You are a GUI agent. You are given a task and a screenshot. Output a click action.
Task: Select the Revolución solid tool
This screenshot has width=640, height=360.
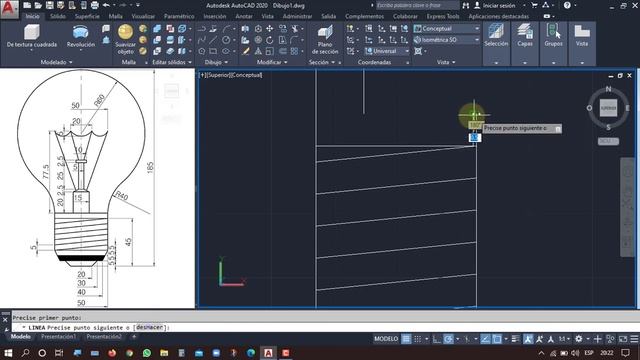coord(80,36)
